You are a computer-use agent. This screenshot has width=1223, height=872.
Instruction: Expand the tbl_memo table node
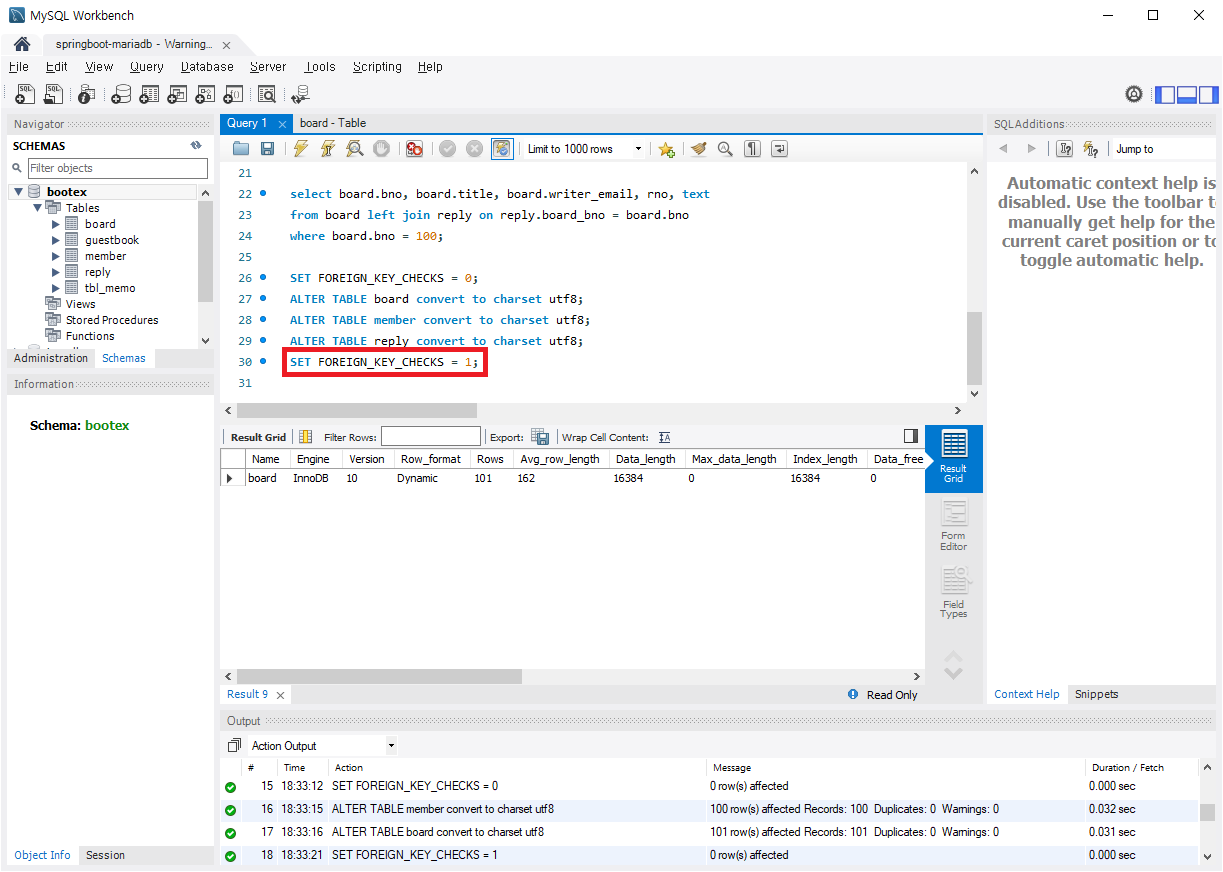56,288
